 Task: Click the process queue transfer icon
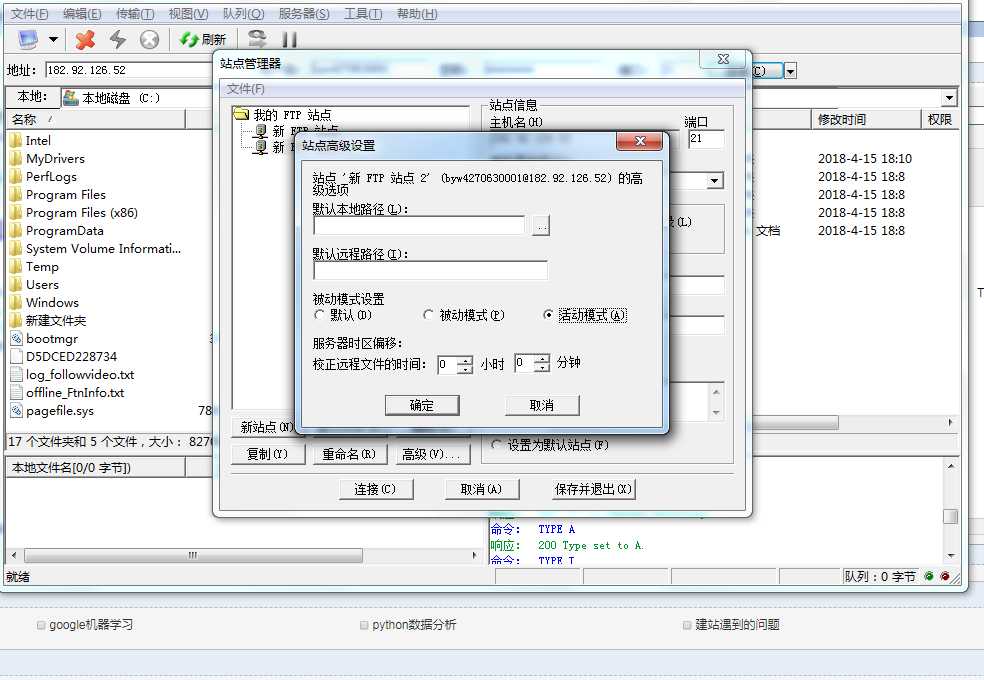[x=257, y=40]
